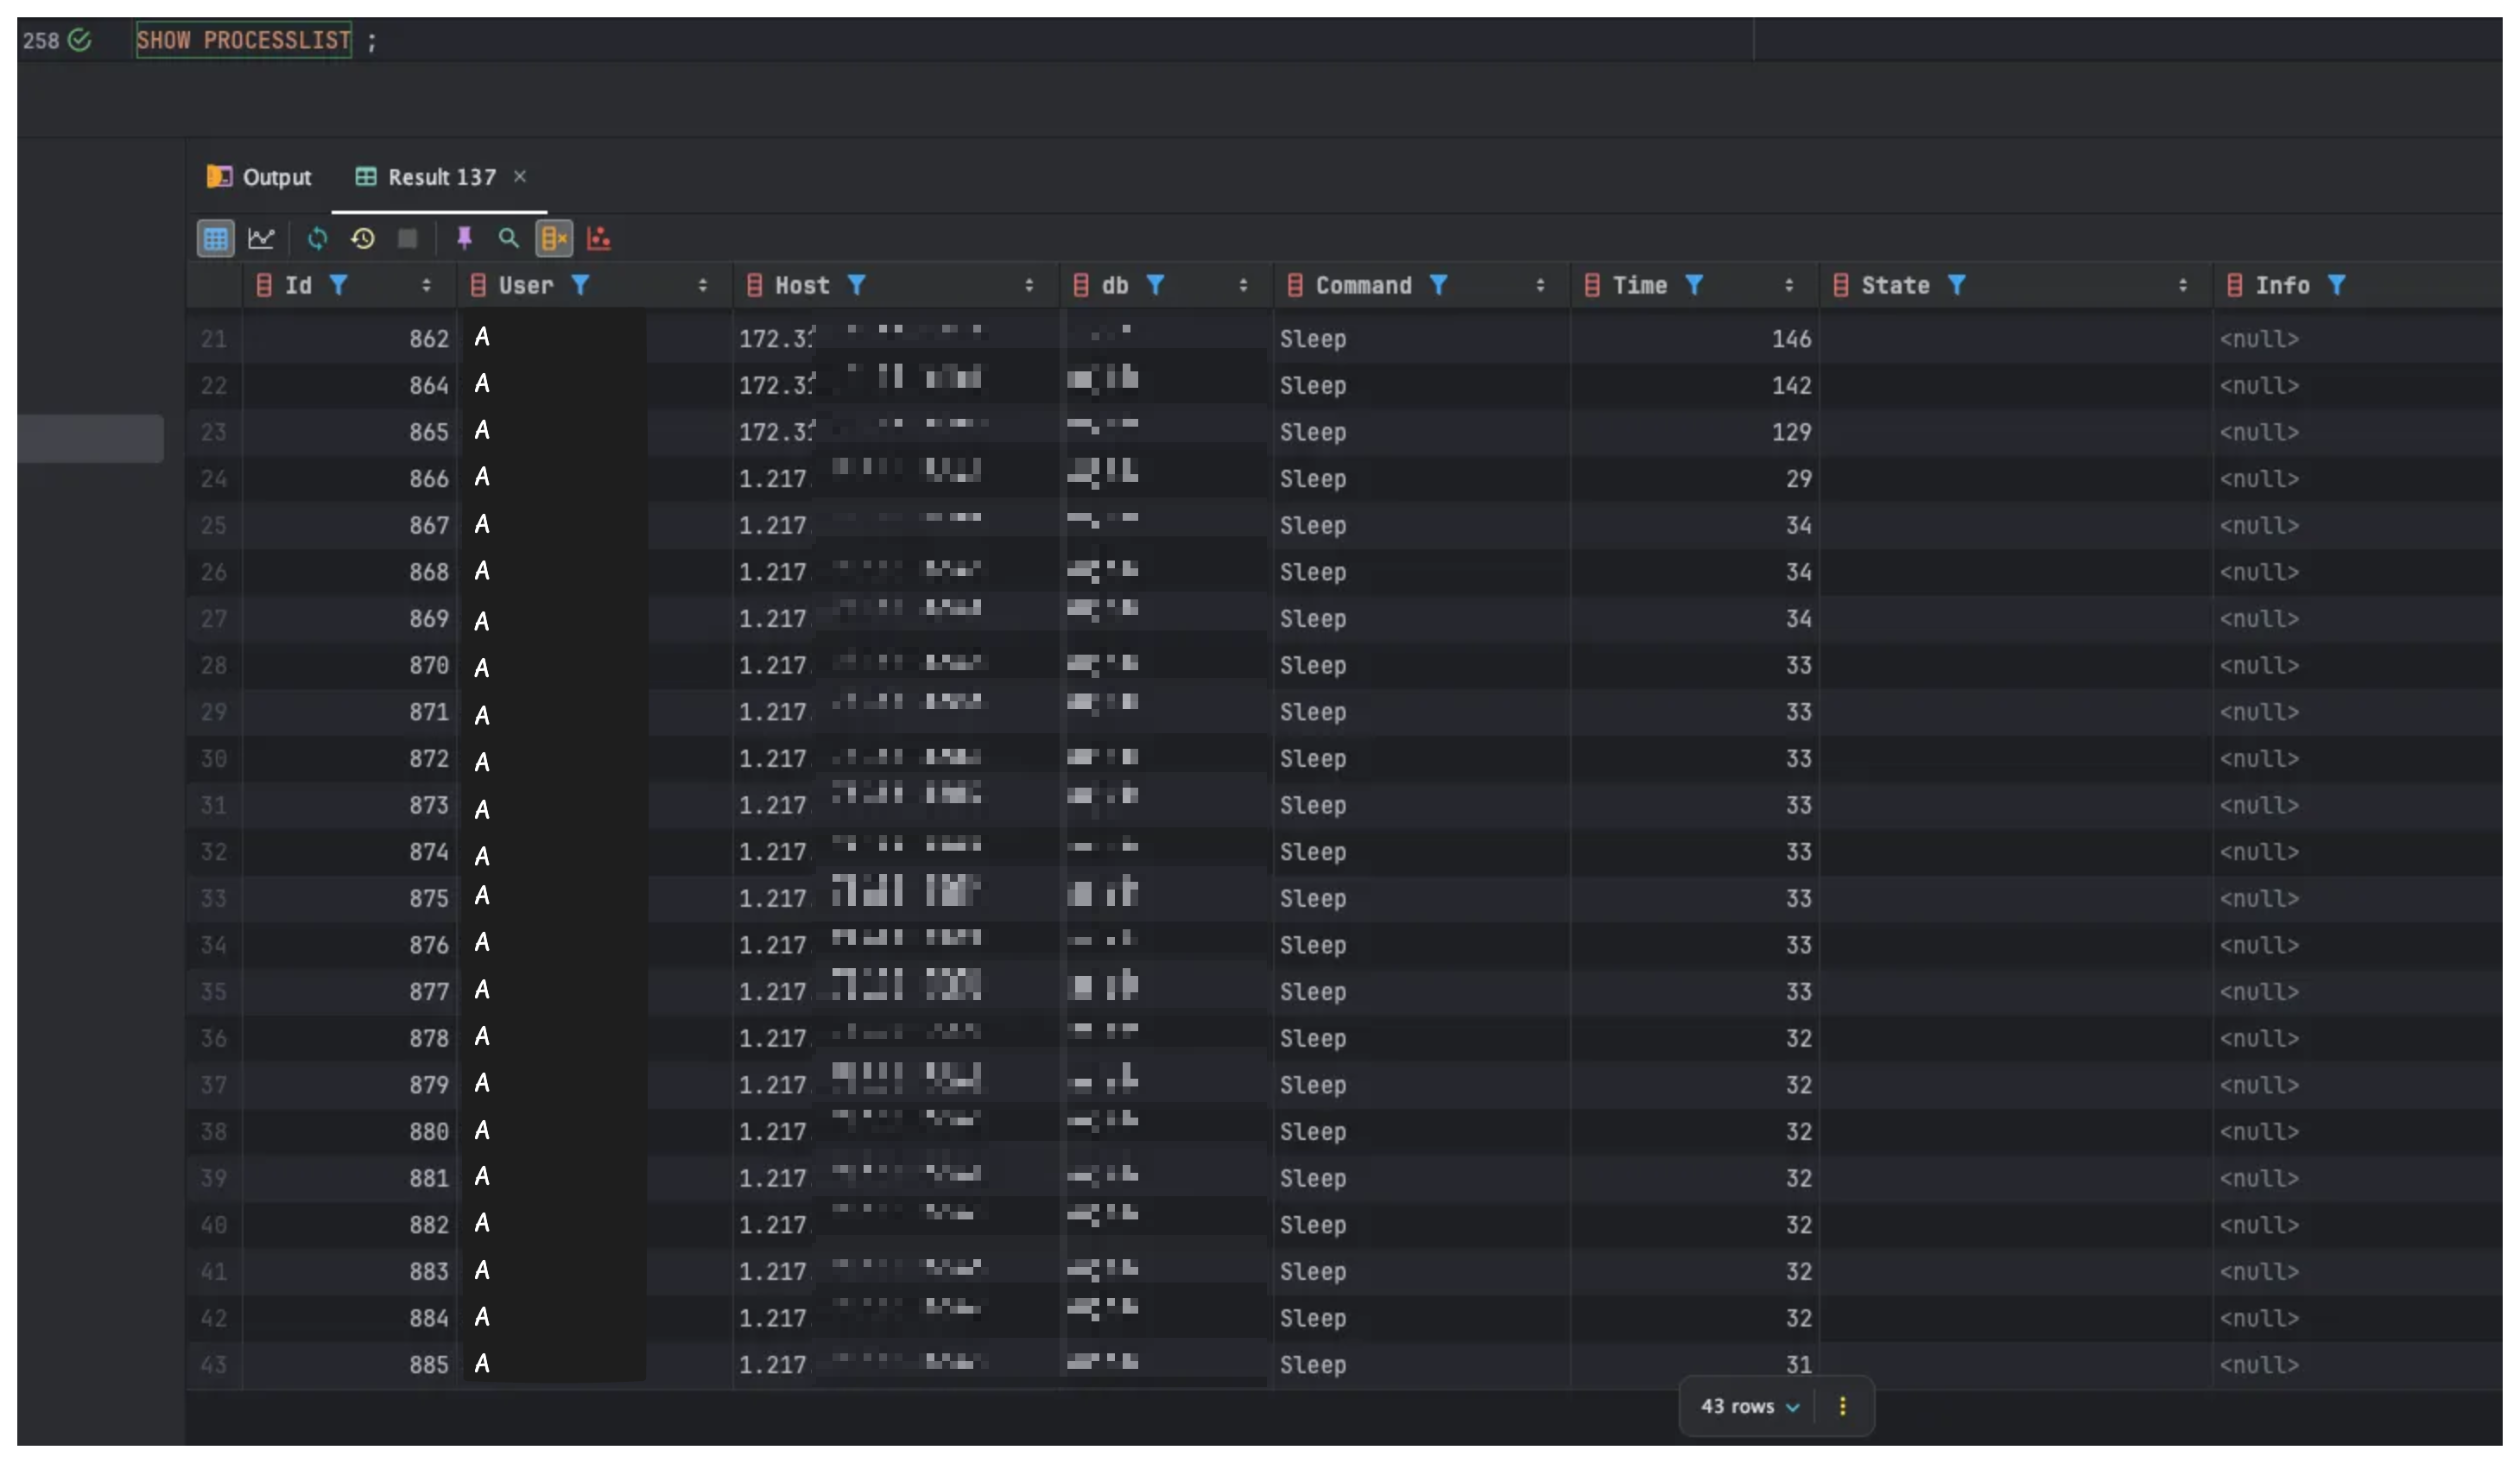Click the gray stop square icon
Viewport: 2520px width, 1463px height.
point(407,238)
